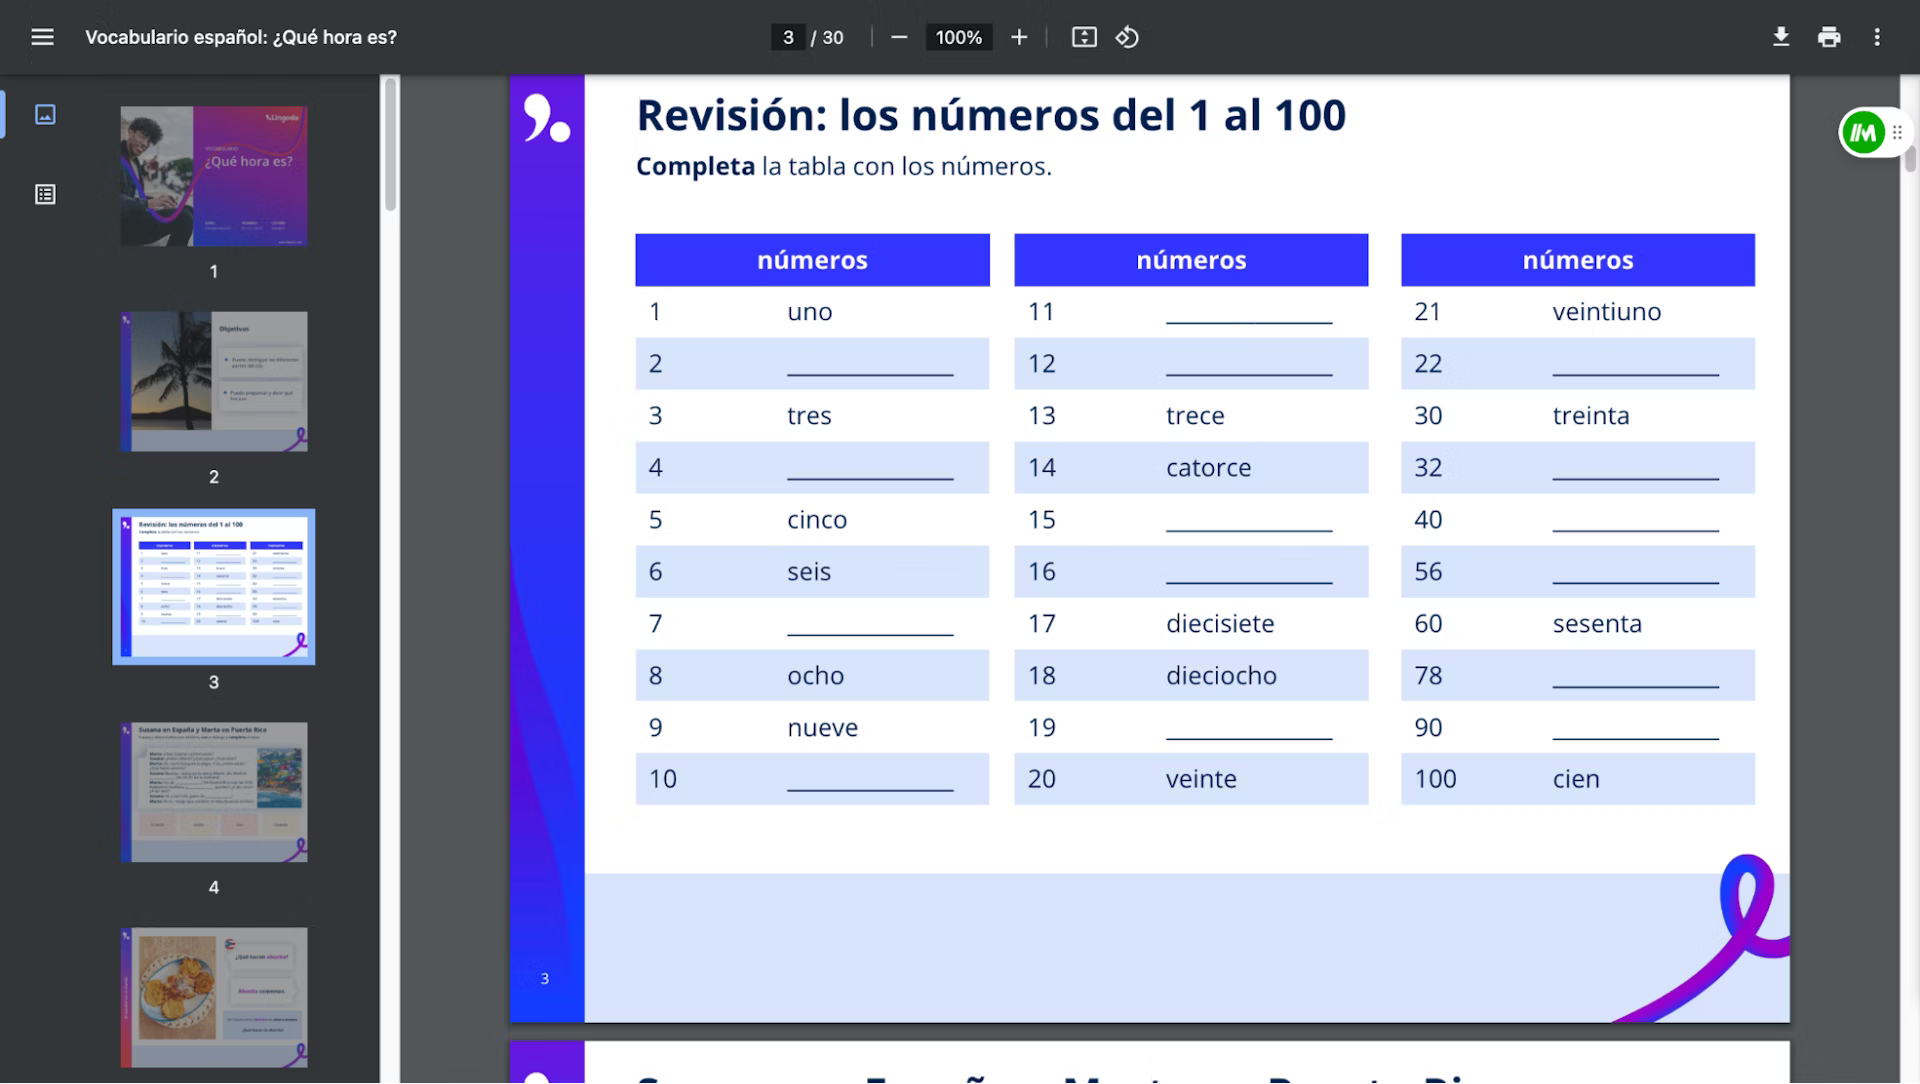Viewport: 1920px width, 1084px height.
Task: Click the green extension badge icon
Action: [x=1863, y=132]
